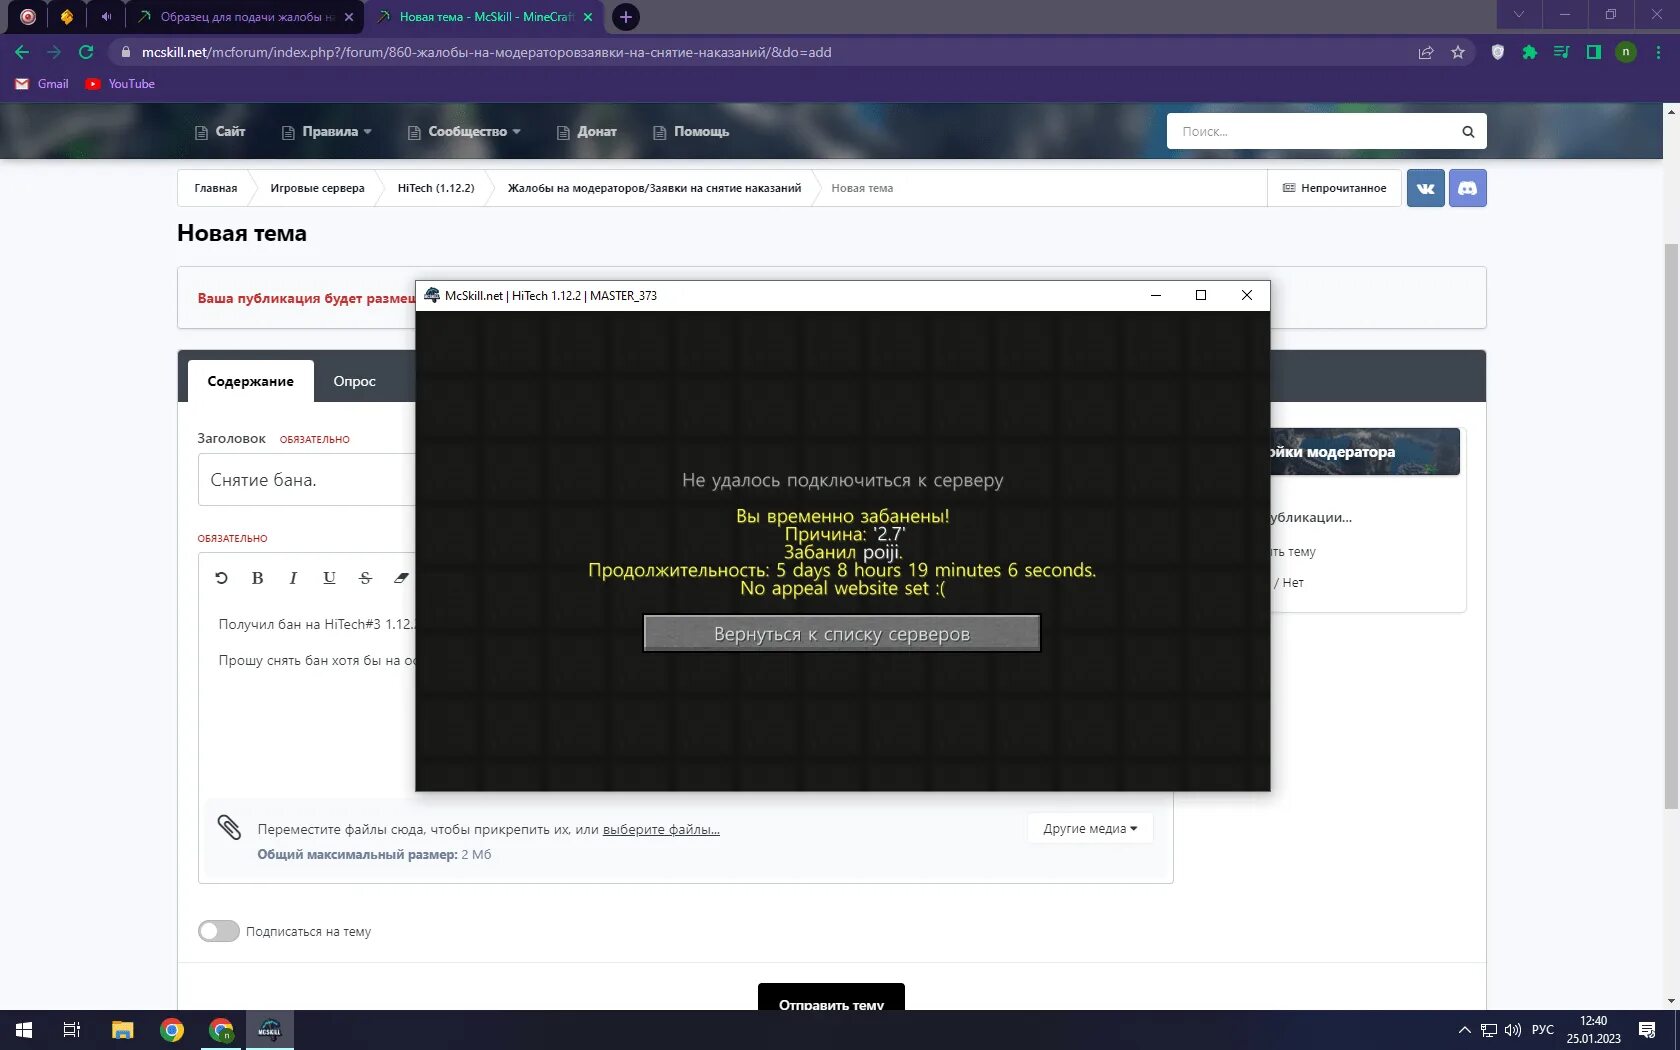
Task: Show hidden tray icons chevron
Action: (1465, 1030)
